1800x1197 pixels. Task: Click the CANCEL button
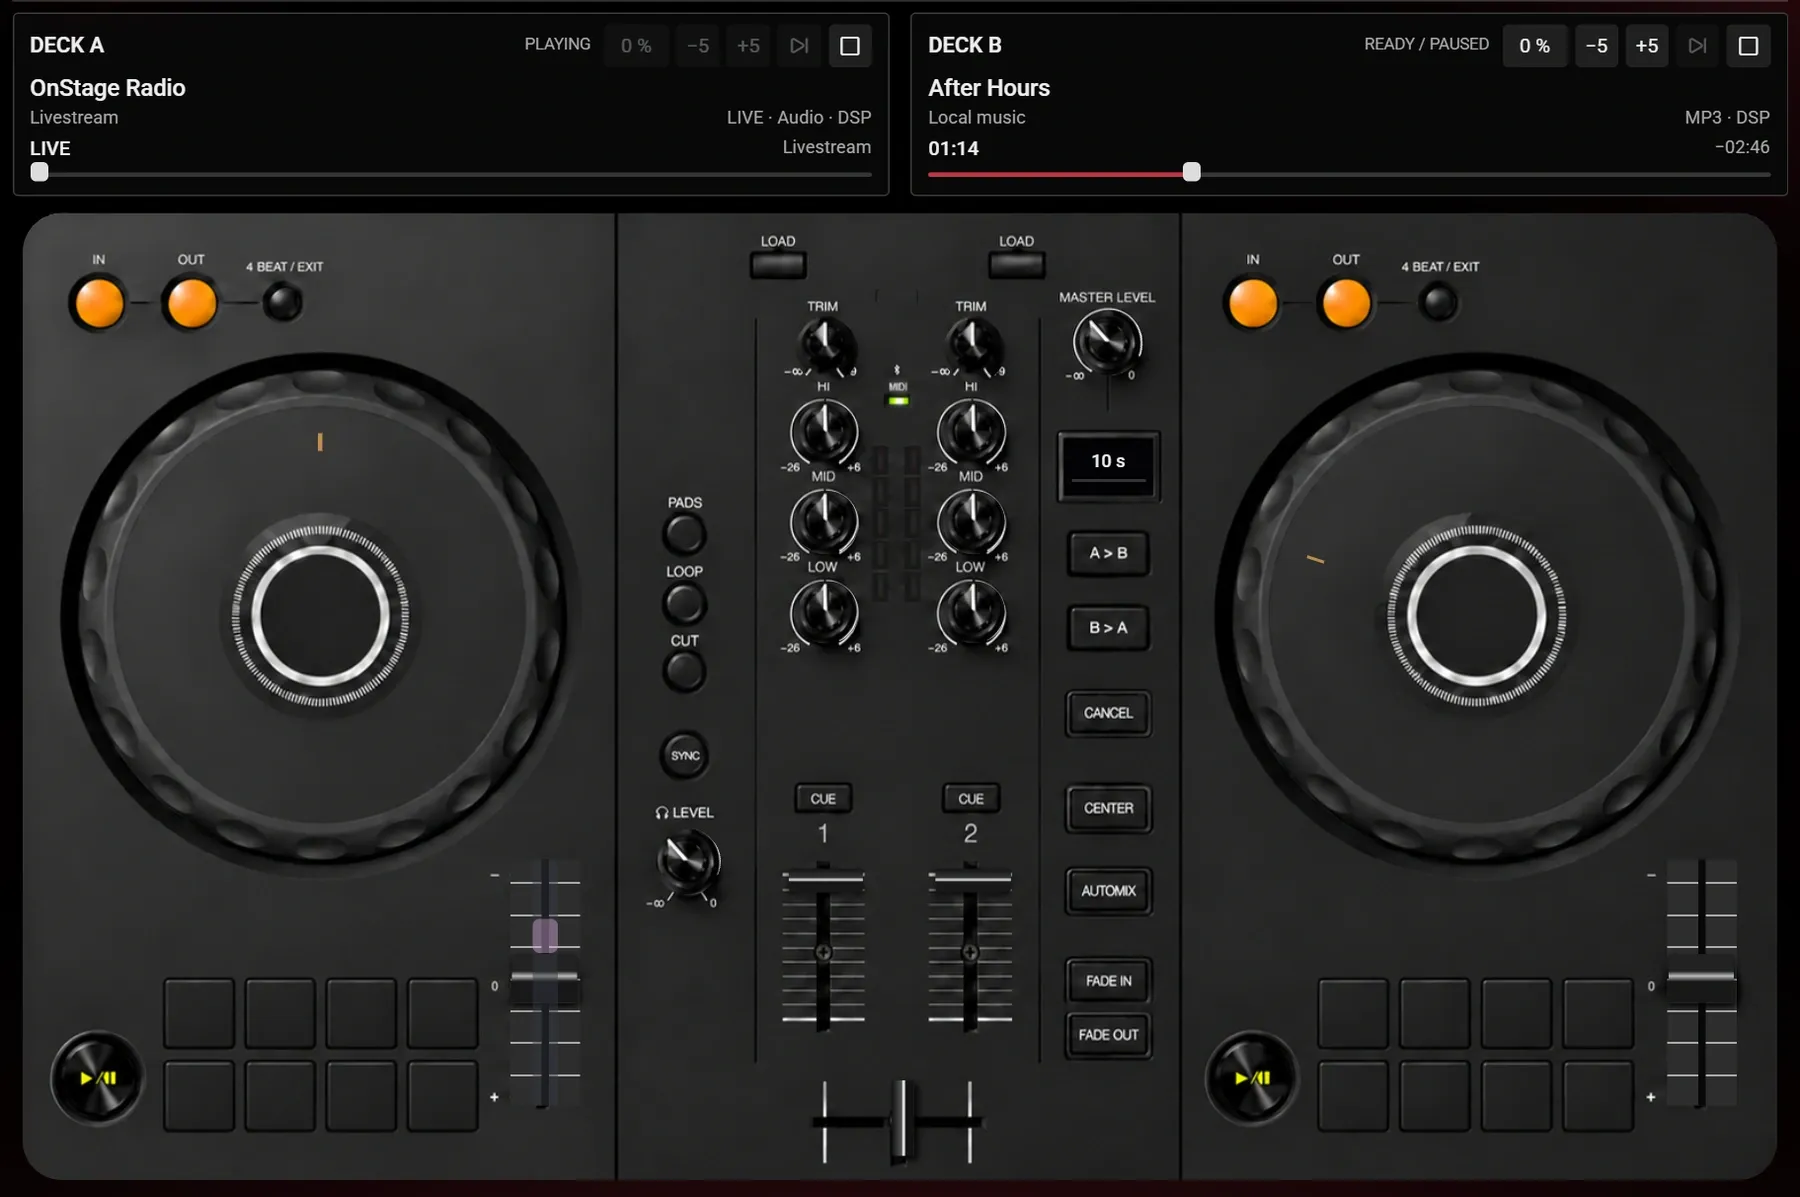point(1108,713)
